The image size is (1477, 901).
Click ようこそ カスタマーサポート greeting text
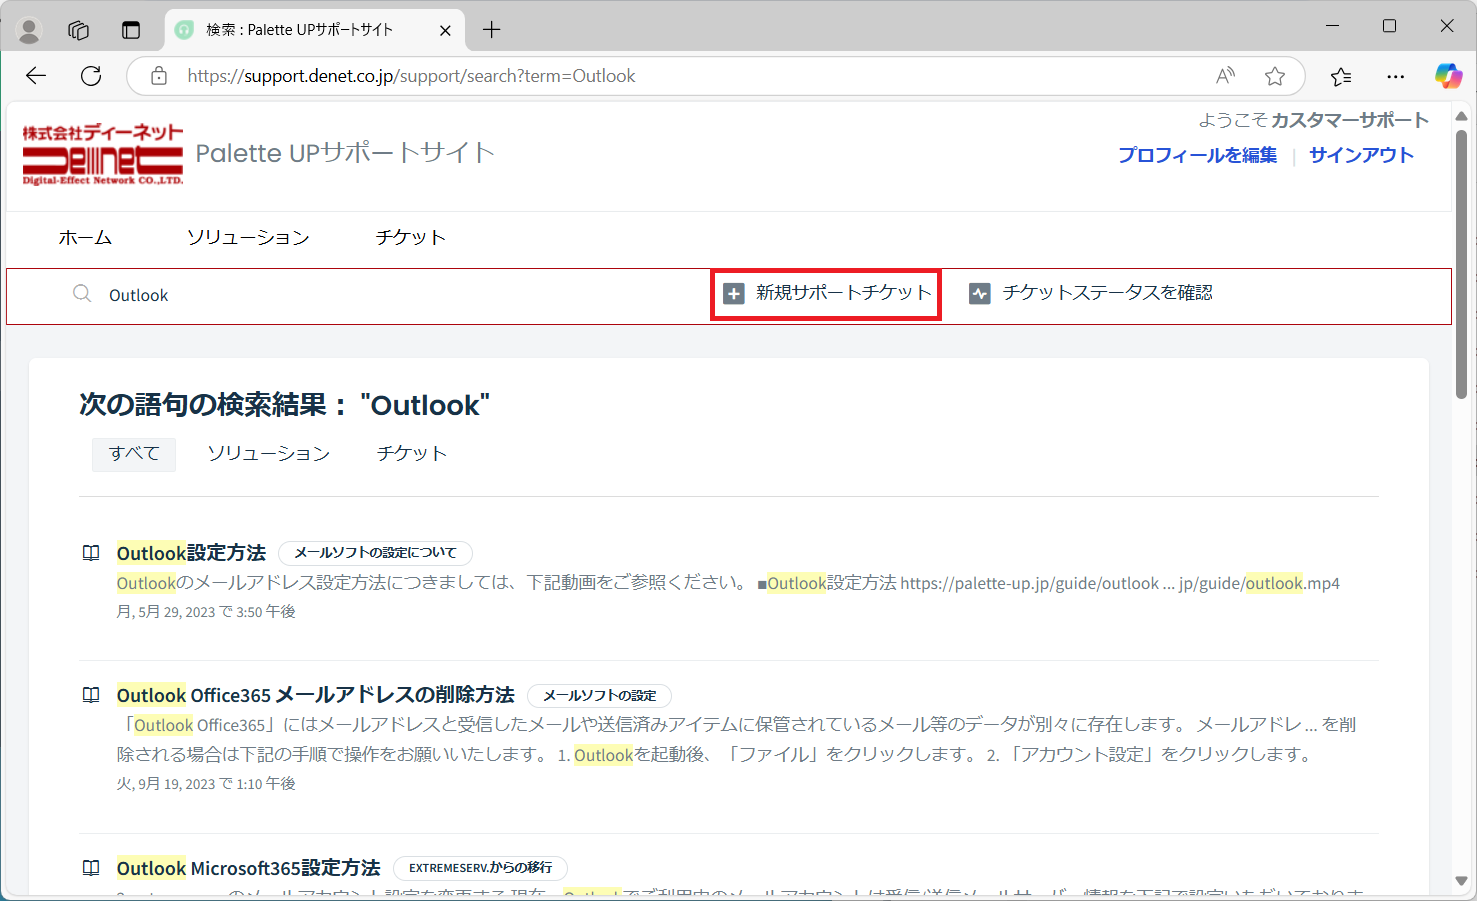(1314, 120)
